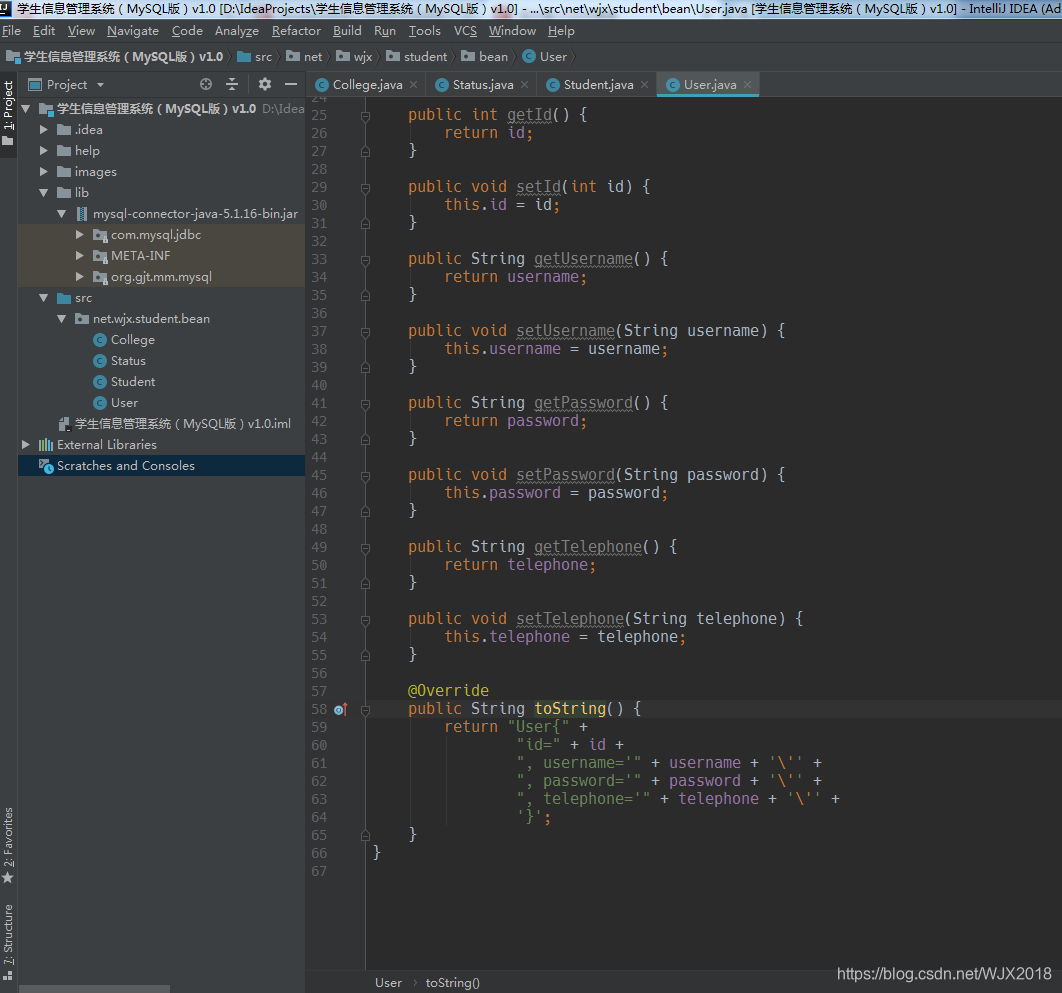Viewport: 1062px width, 993px height.
Task: Expand the .idea folder
Action: (x=44, y=130)
